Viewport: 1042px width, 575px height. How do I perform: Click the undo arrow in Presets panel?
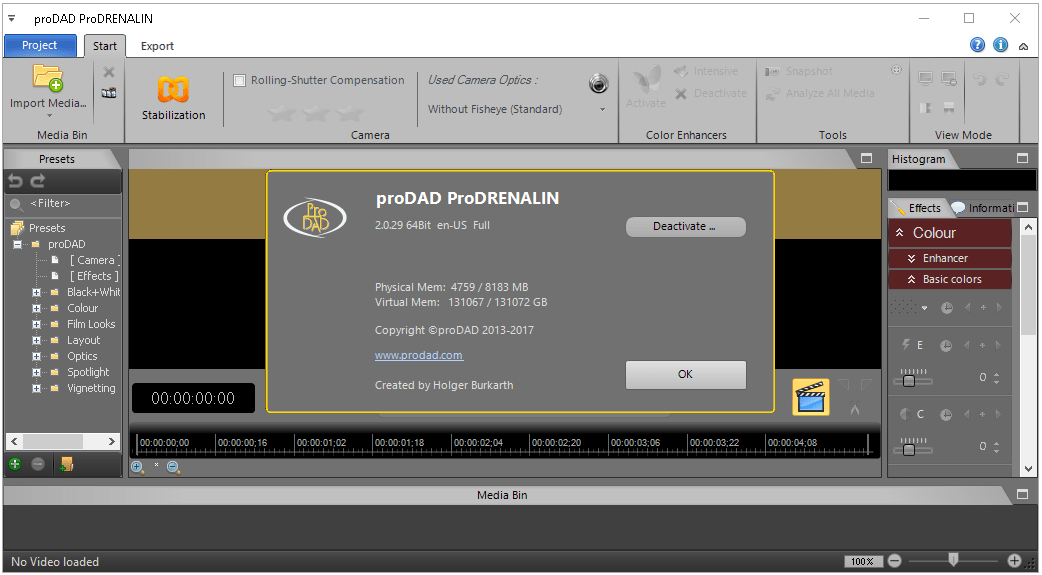pos(16,181)
